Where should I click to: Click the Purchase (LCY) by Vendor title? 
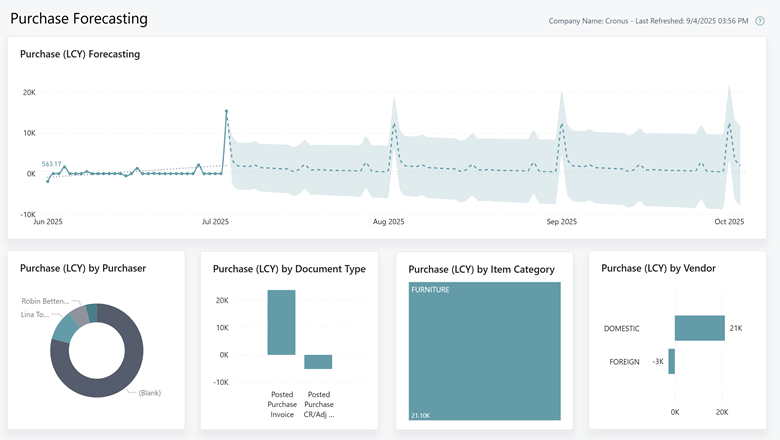[x=658, y=268]
